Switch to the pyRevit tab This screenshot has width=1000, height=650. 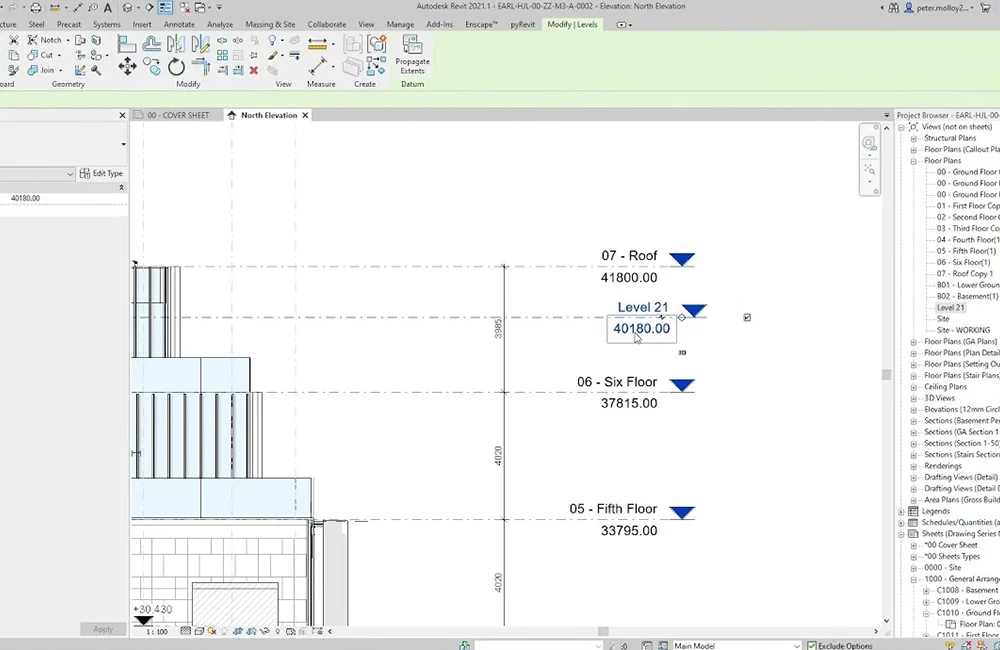coord(522,24)
